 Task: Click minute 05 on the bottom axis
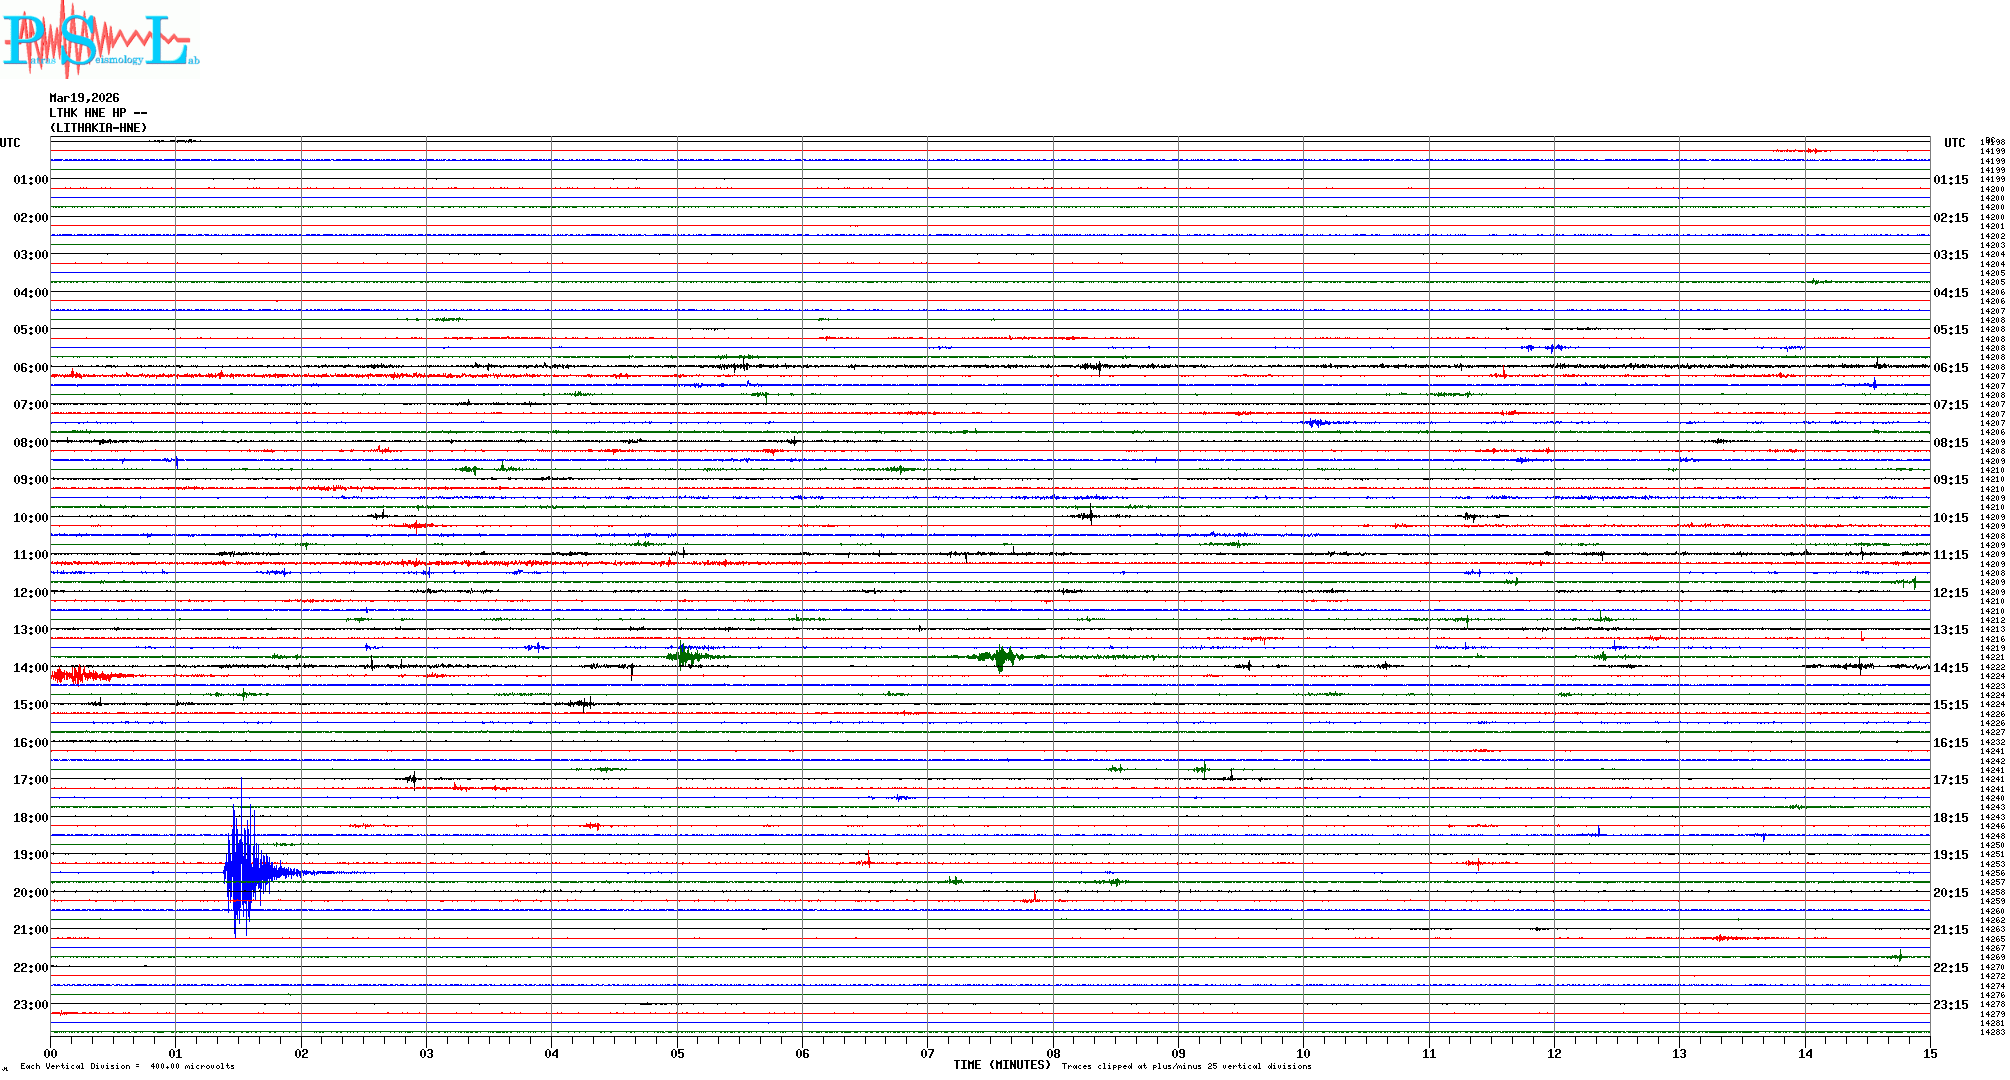pyautogui.click(x=677, y=1053)
